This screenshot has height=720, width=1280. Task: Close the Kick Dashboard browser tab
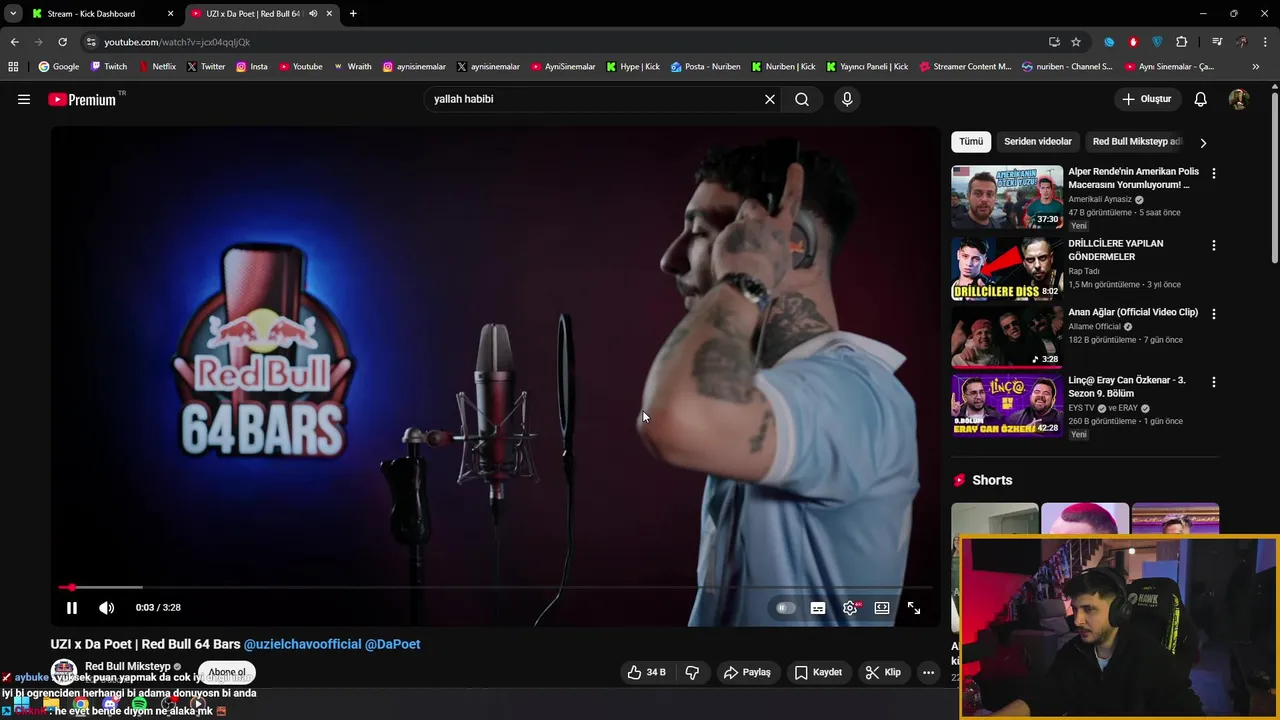(170, 13)
